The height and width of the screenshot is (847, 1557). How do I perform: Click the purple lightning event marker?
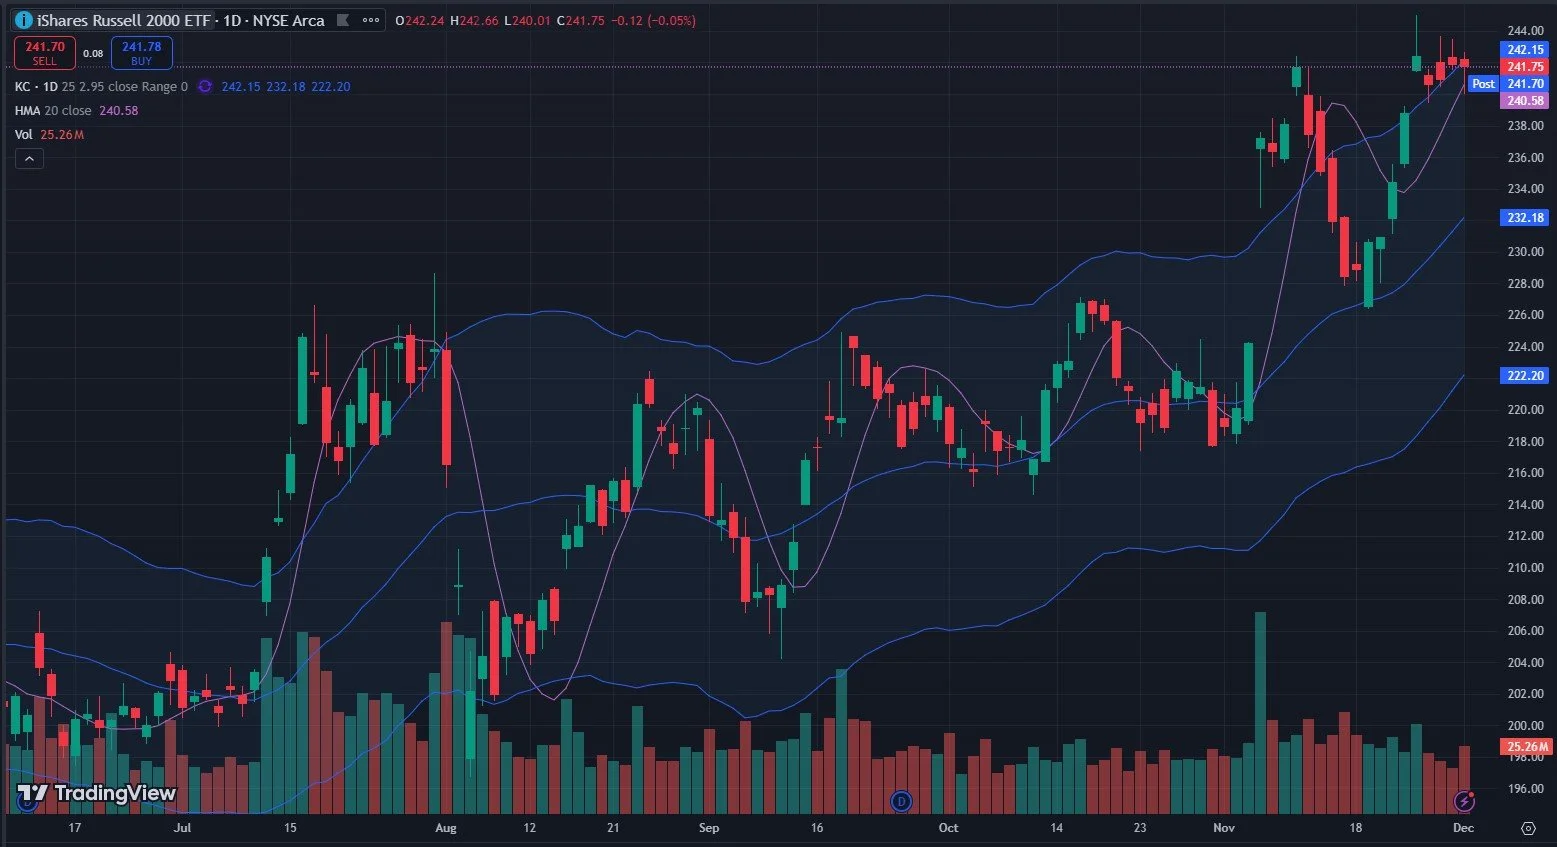pyautogui.click(x=1464, y=800)
